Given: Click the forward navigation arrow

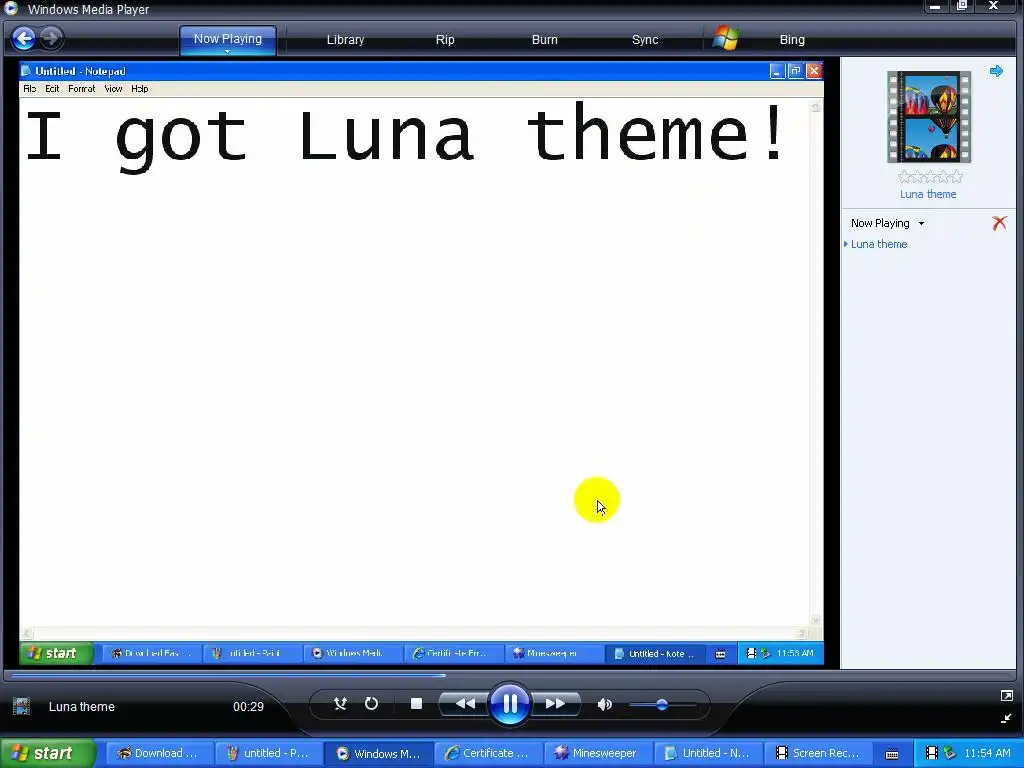Looking at the screenshot, I should click(51, 39).
